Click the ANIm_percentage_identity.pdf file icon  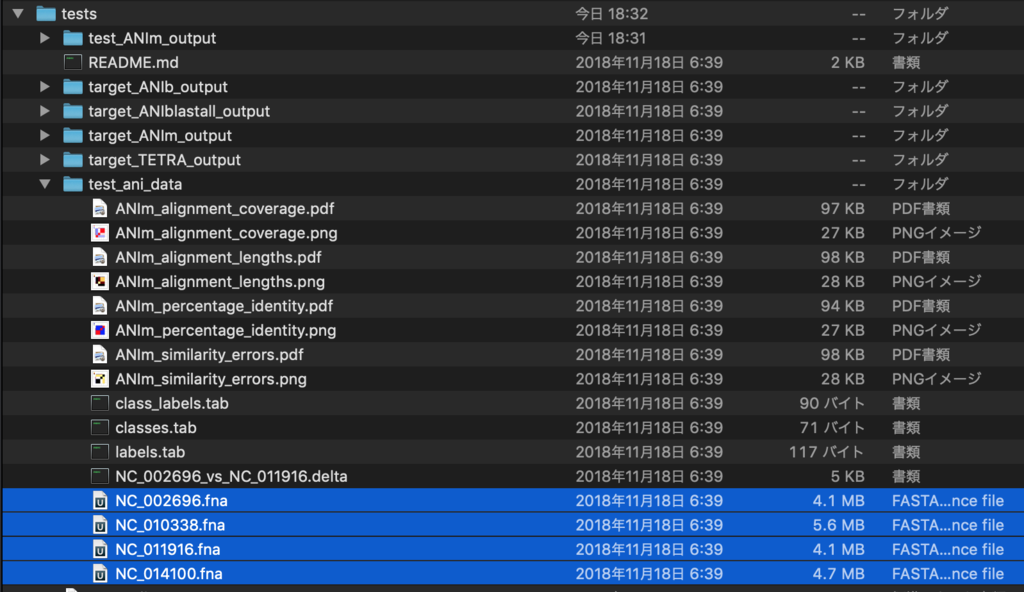click(x=99, y=306)
